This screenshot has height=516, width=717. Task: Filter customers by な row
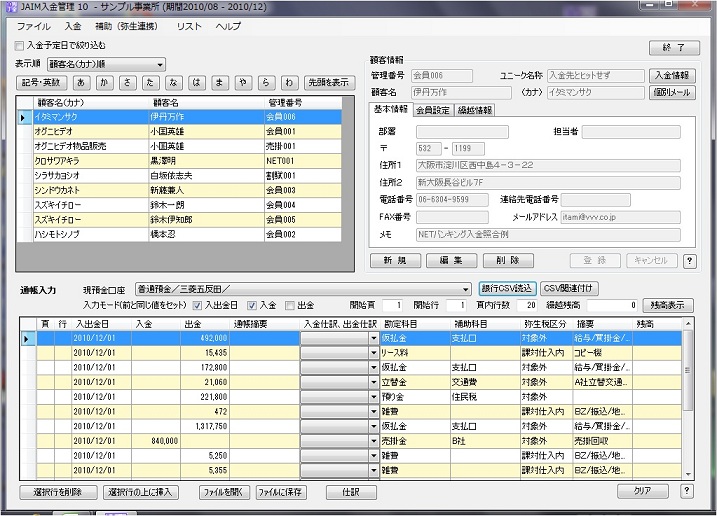(x=173, y=82)
